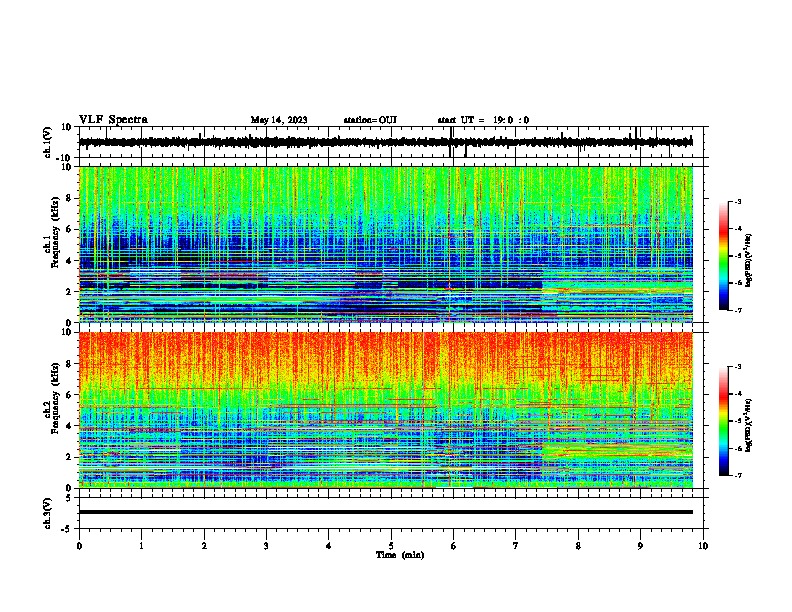Click the "VLF Spectra" title text
Image resolution: width=792 pixels, height=612 pixels.
point(113,120)
